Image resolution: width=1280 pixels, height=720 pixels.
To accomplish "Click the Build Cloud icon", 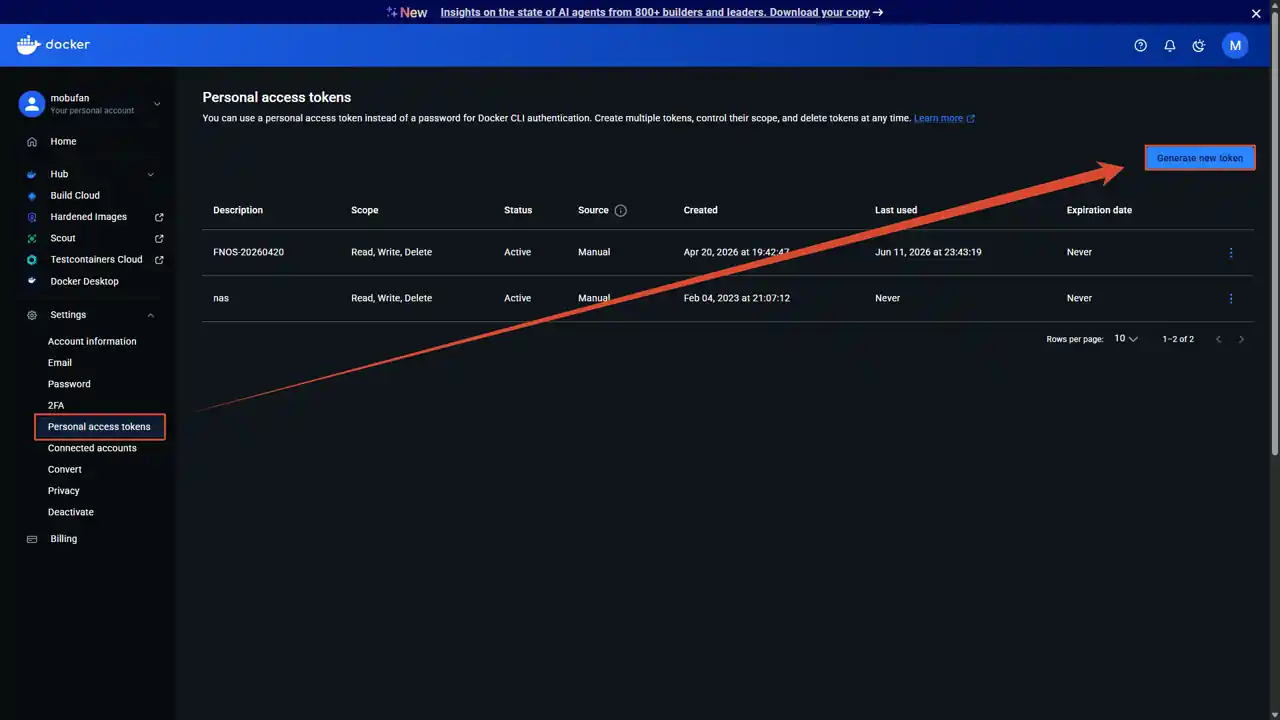I will [32, 196].
